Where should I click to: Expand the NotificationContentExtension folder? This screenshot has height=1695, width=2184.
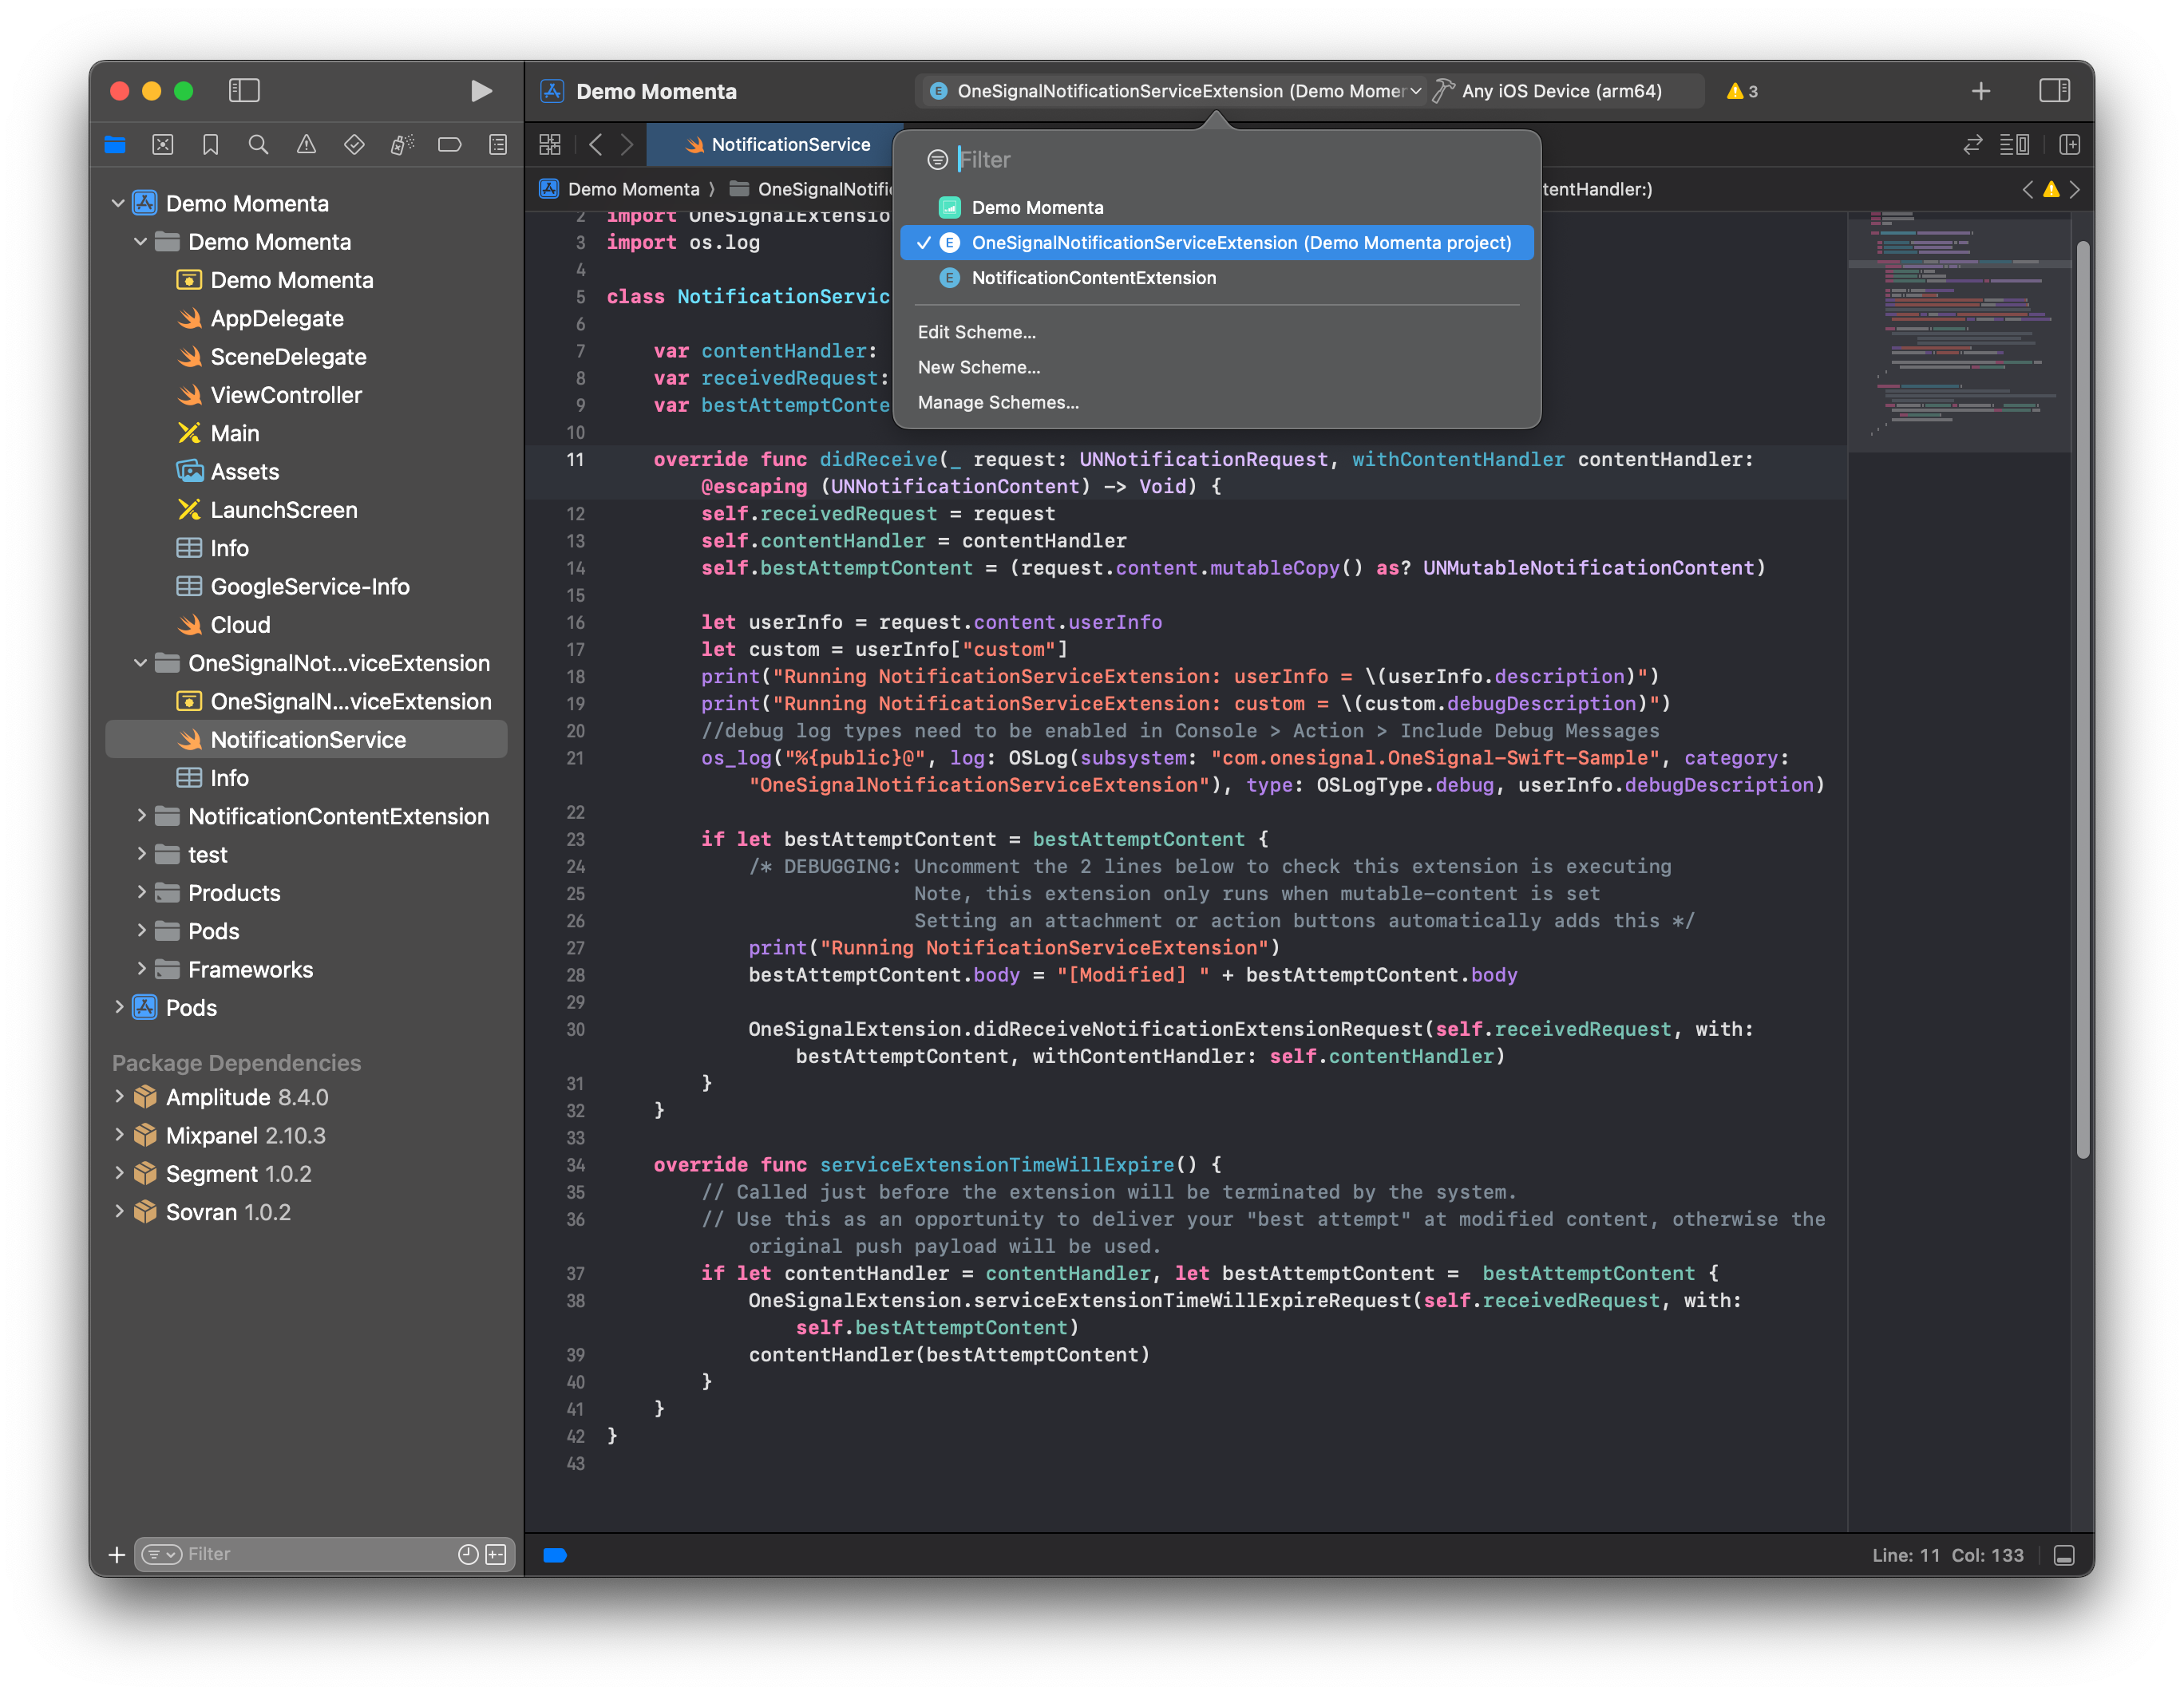click(141, 816)
